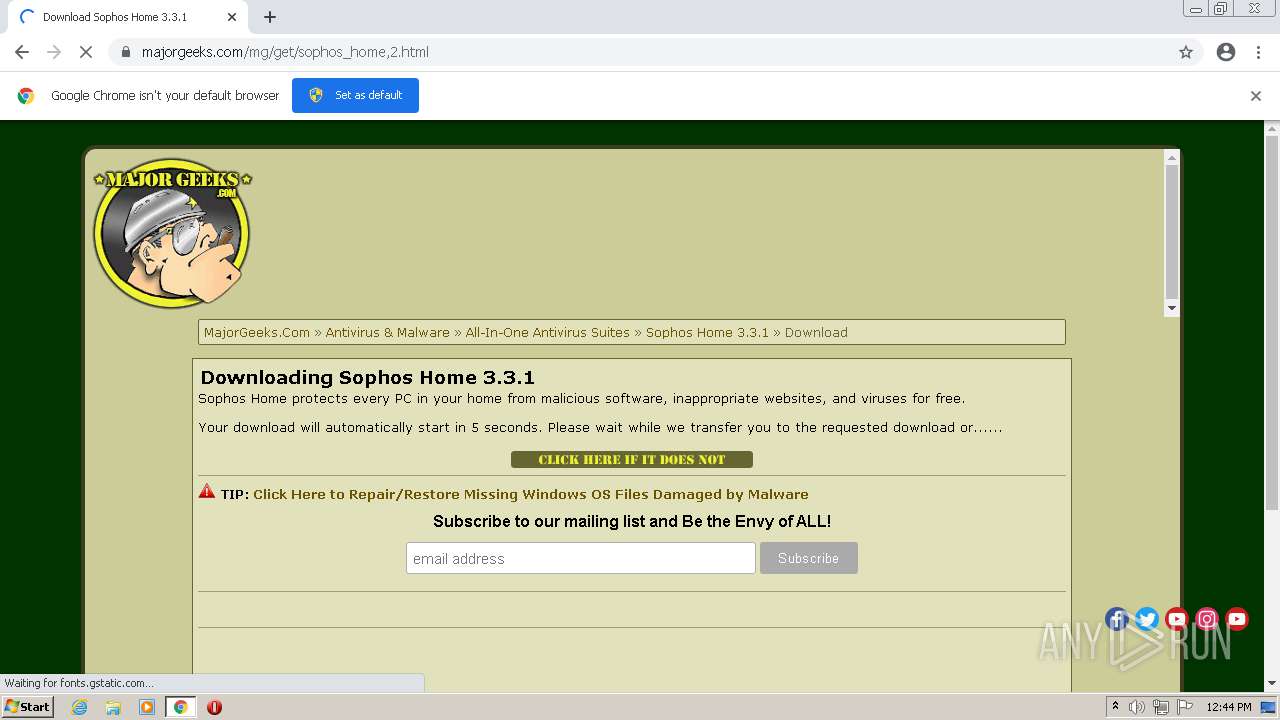Click the red Opera taskbar icon
Viewport: 1280px width, 720px height.
tap(214, 707)
